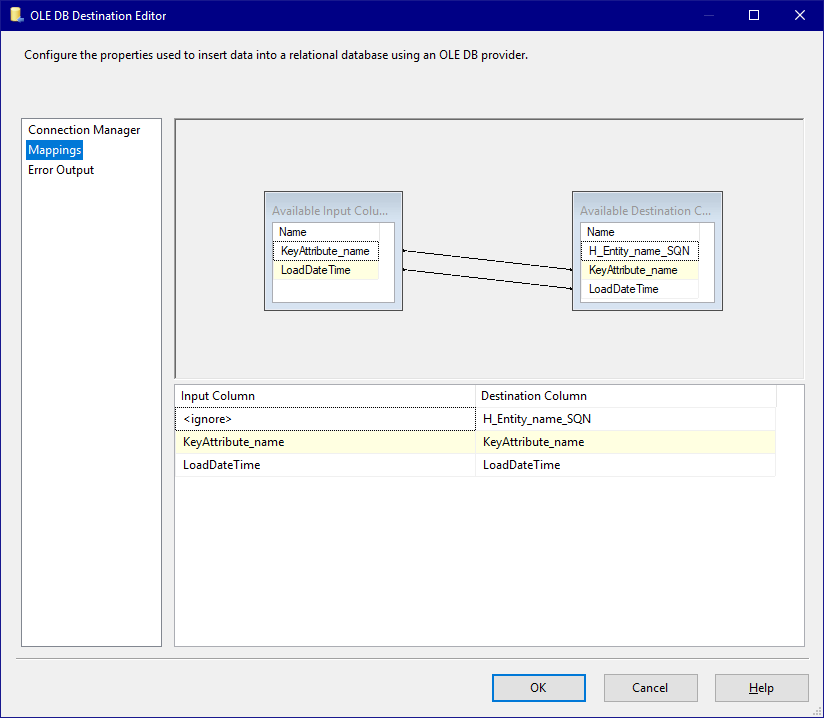
Task: Close the OLE DB Destination Editor
Action: click(x=800, y=15)
